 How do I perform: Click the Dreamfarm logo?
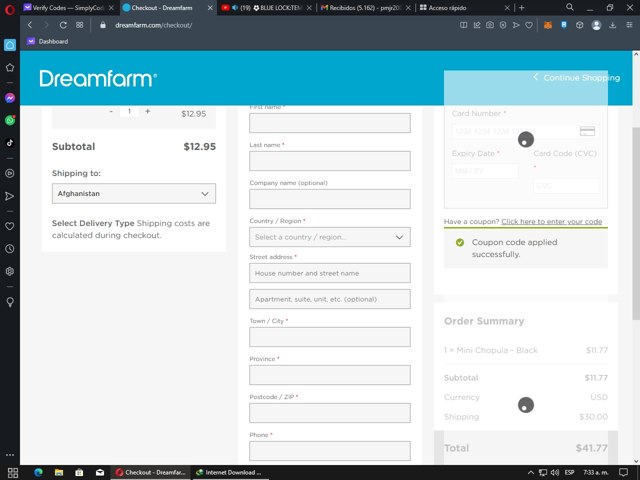[x=98, y=78]
